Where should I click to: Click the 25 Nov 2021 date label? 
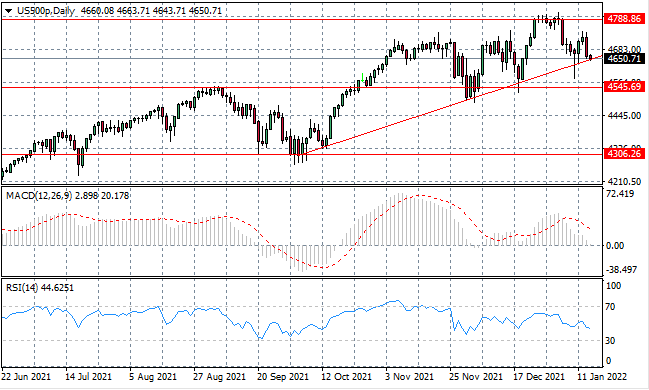coord(476,377)
